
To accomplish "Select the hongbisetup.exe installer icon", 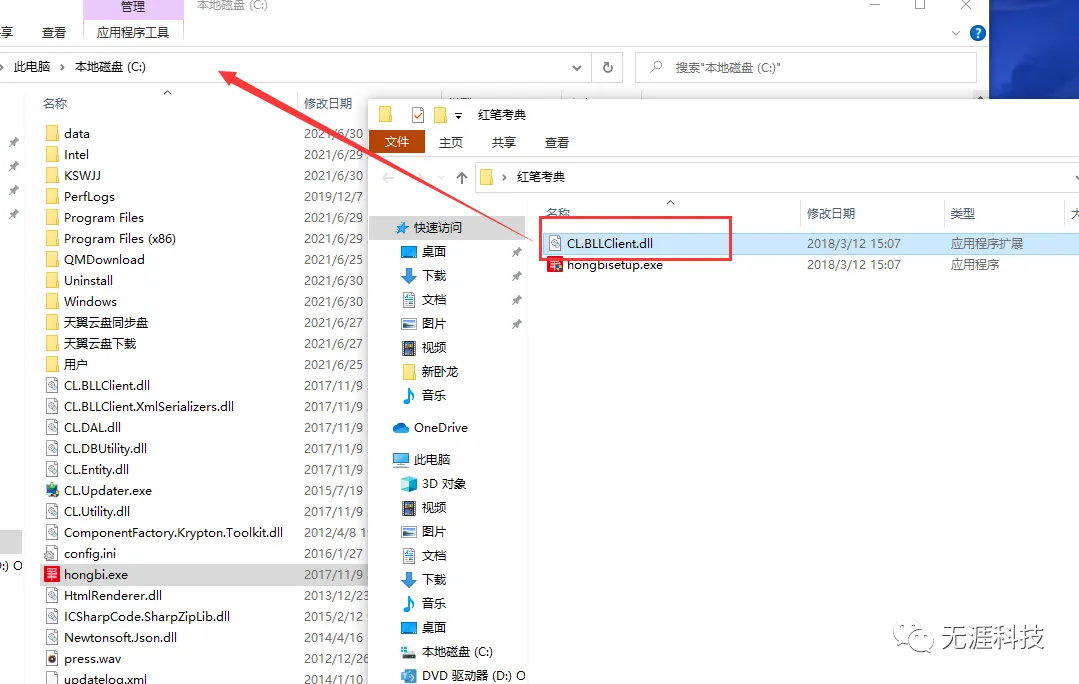I will click(x=555, y=265).
